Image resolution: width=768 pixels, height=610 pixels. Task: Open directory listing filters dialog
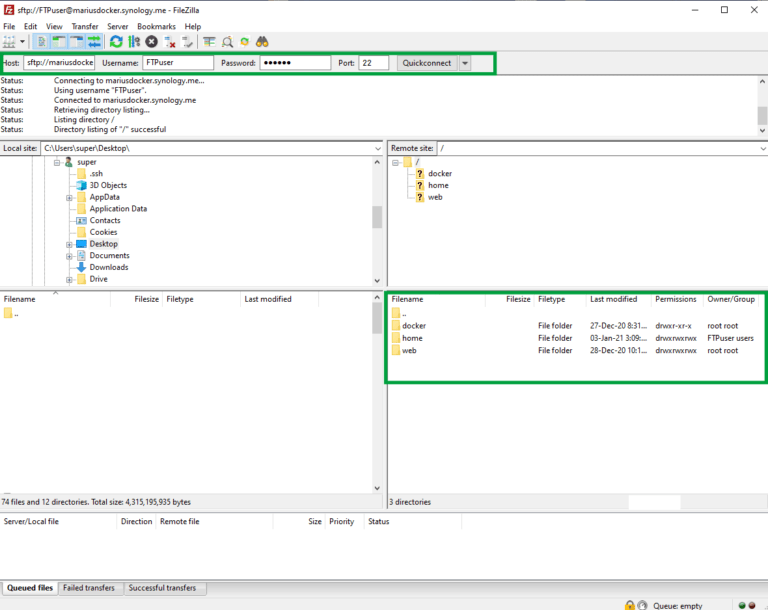209,42
